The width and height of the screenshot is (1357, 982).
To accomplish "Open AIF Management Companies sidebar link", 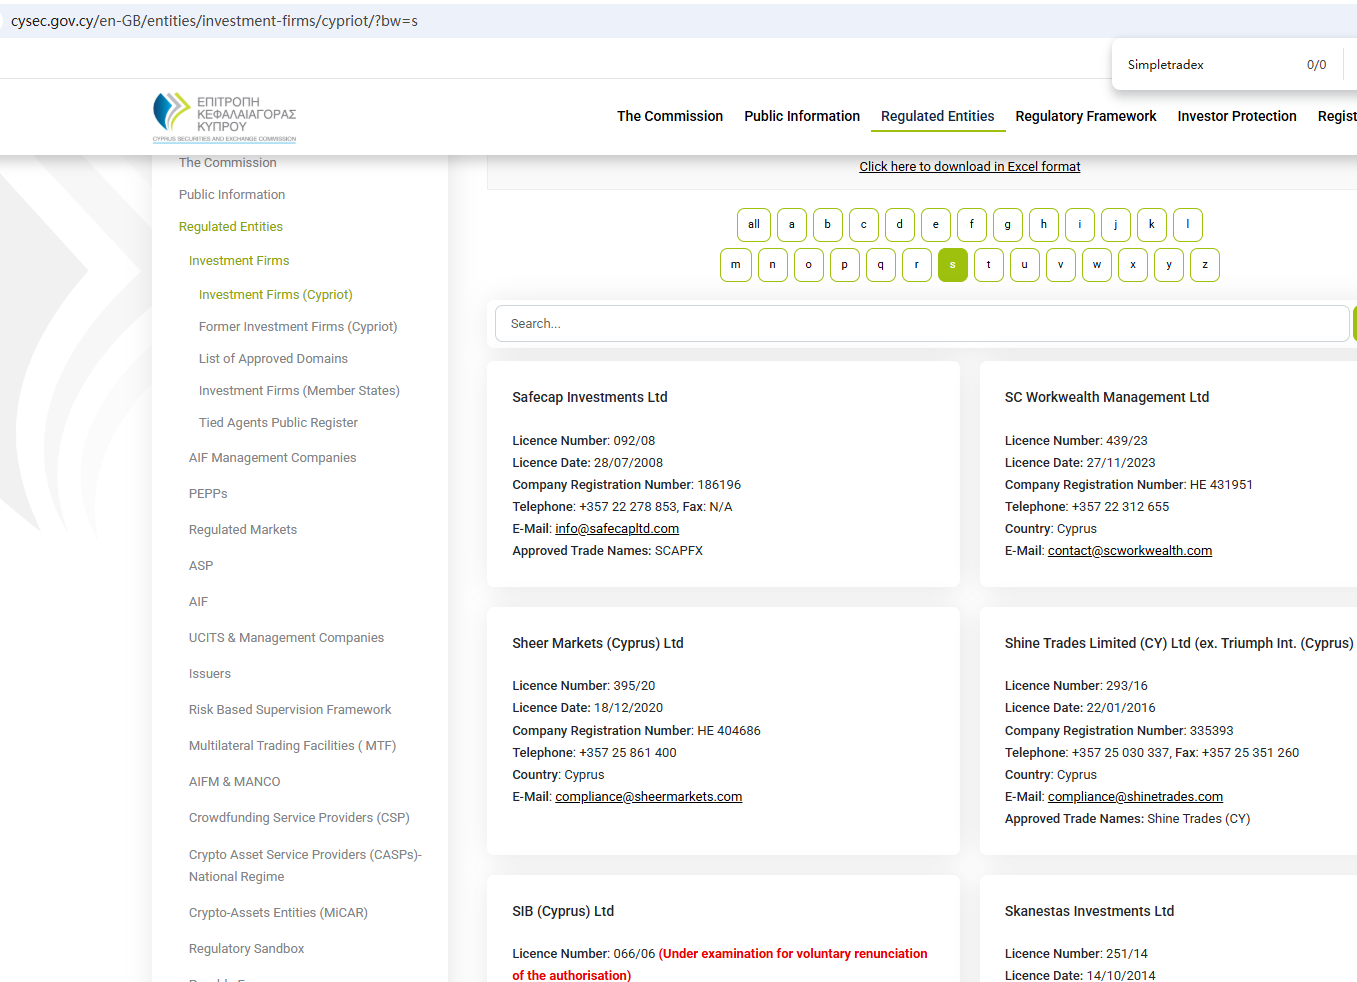I will coord(272,458).
